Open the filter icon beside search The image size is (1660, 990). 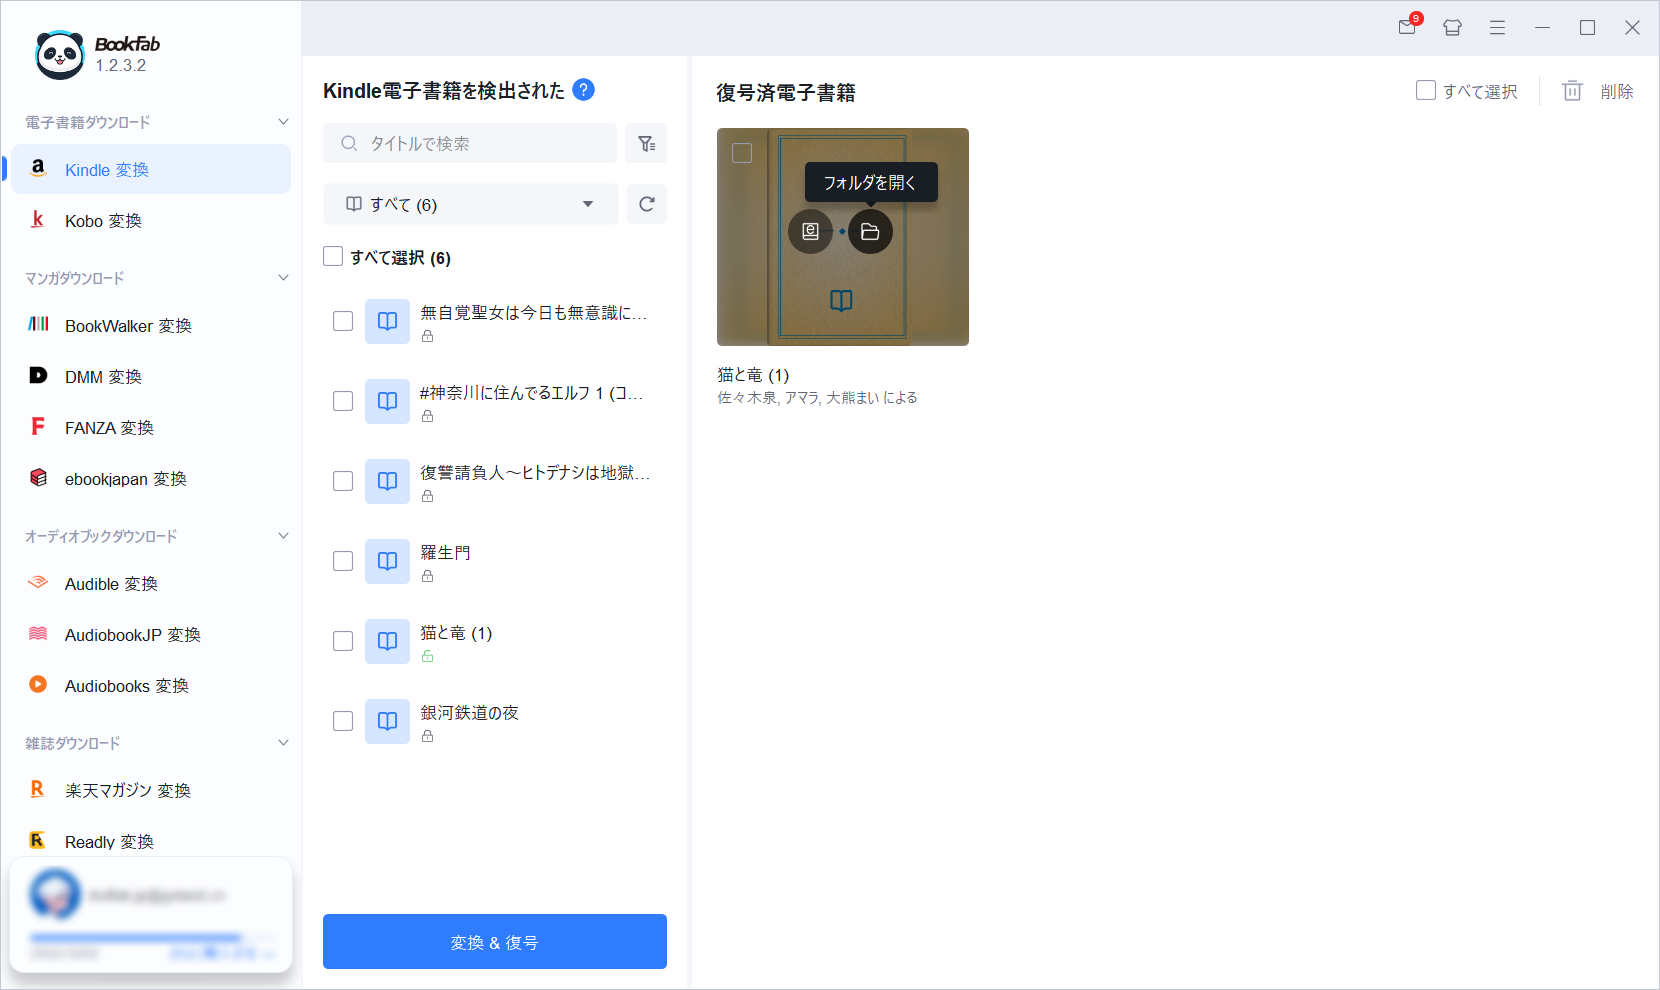(646, 143)
